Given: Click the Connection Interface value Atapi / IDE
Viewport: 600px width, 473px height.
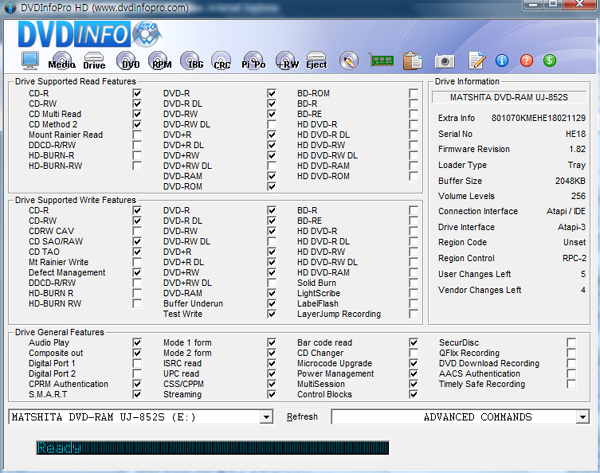Looking at the screenshot, I should coord(566,211).
